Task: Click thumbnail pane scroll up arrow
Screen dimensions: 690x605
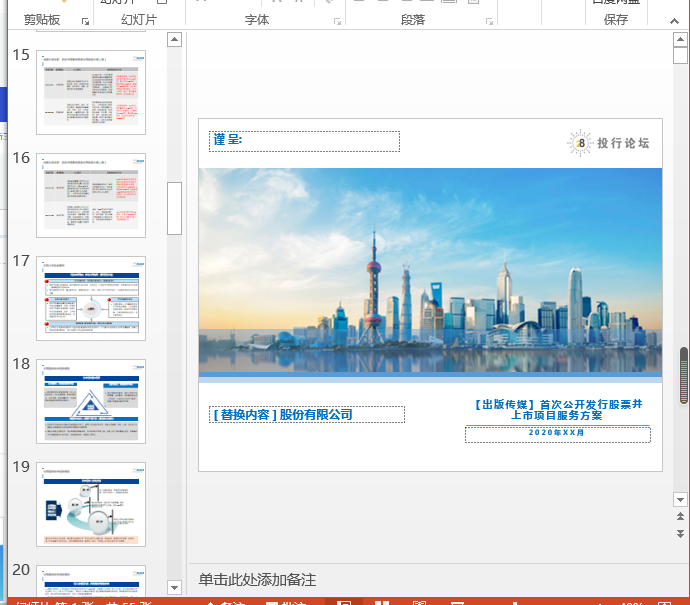Action: [x=175, y=40]
